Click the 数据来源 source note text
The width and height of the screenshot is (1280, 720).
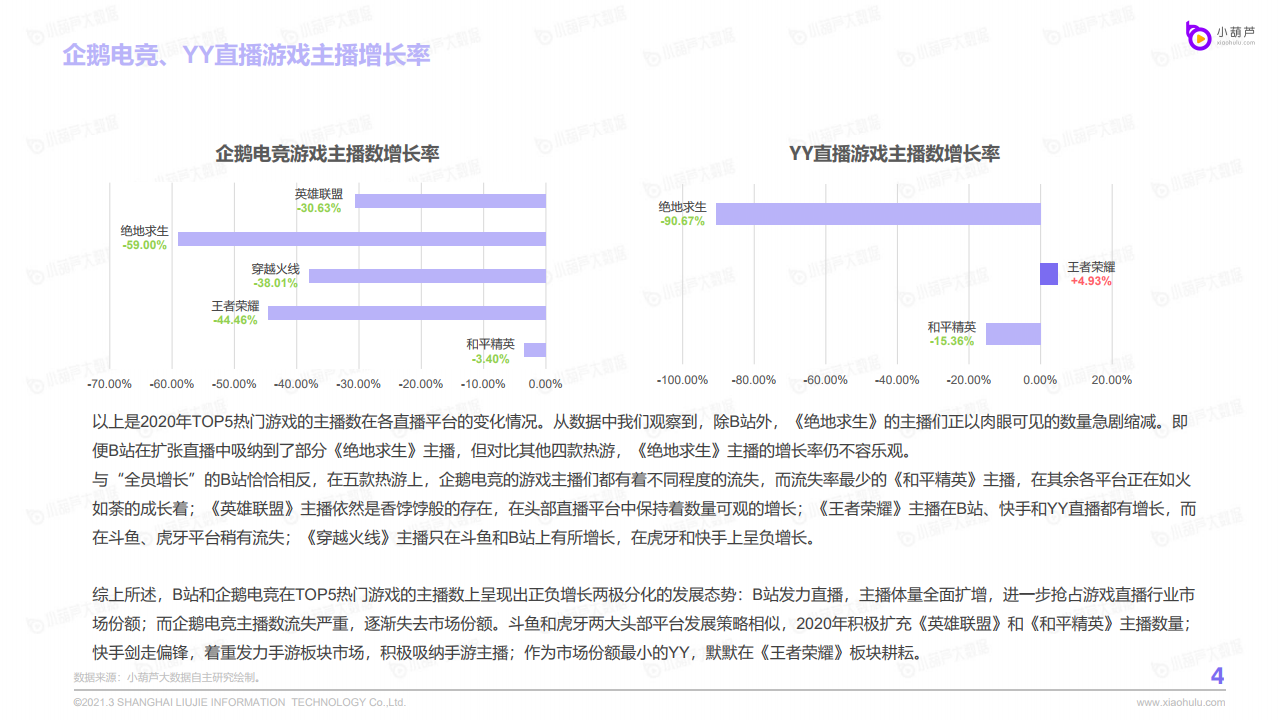point(166,677)
